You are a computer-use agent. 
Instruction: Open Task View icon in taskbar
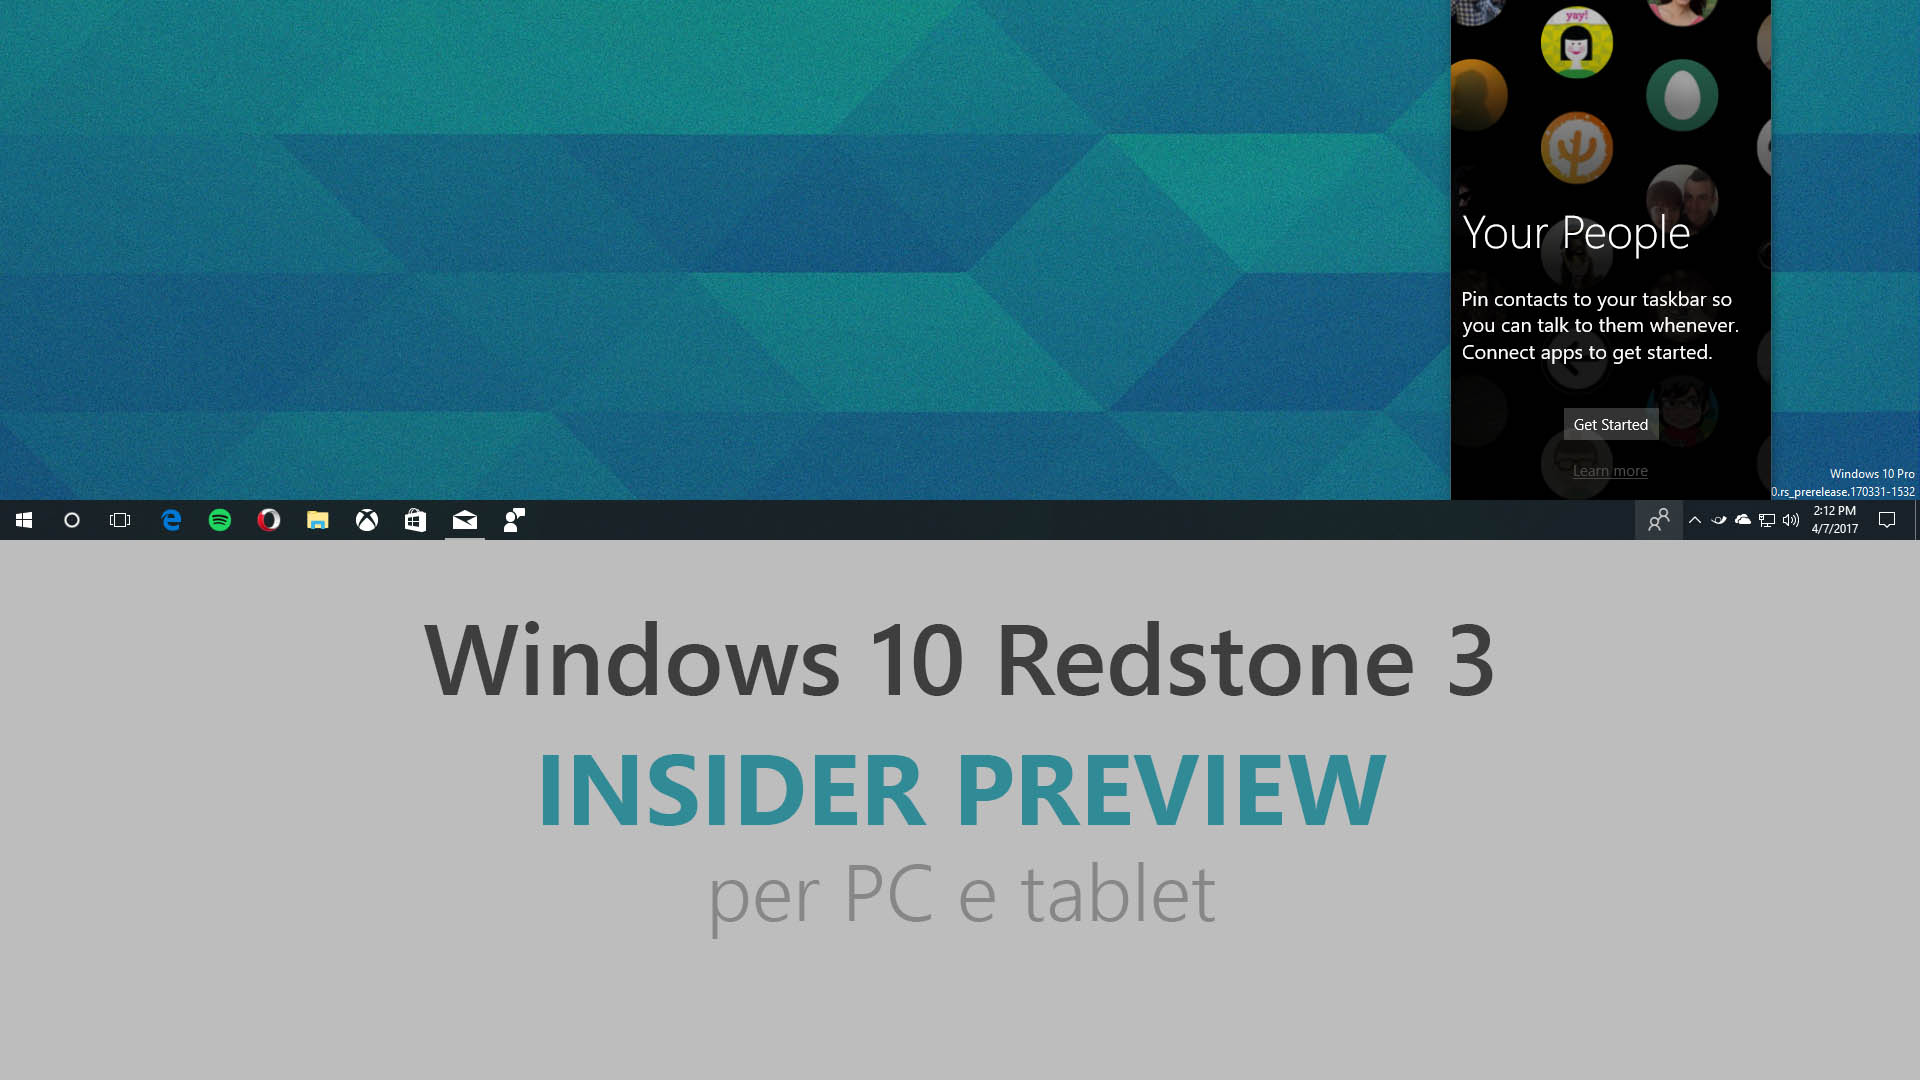pos(120,520)
